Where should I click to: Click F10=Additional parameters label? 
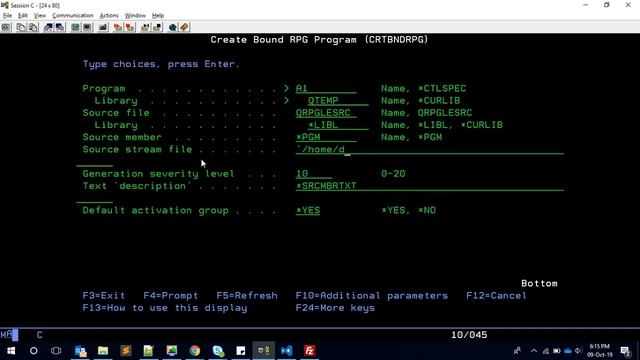pos(371,296)
